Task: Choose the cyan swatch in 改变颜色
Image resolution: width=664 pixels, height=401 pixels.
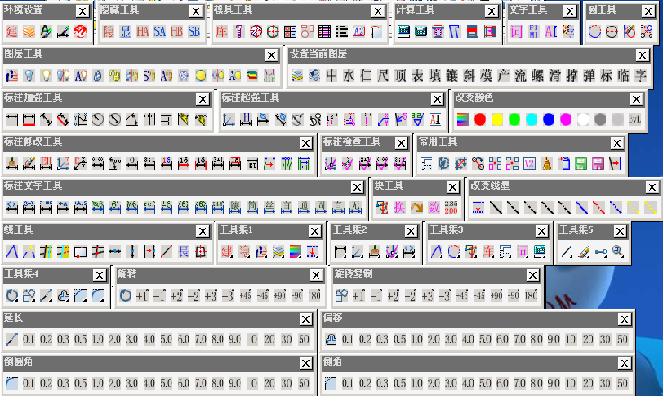Action: pos(531,120)
